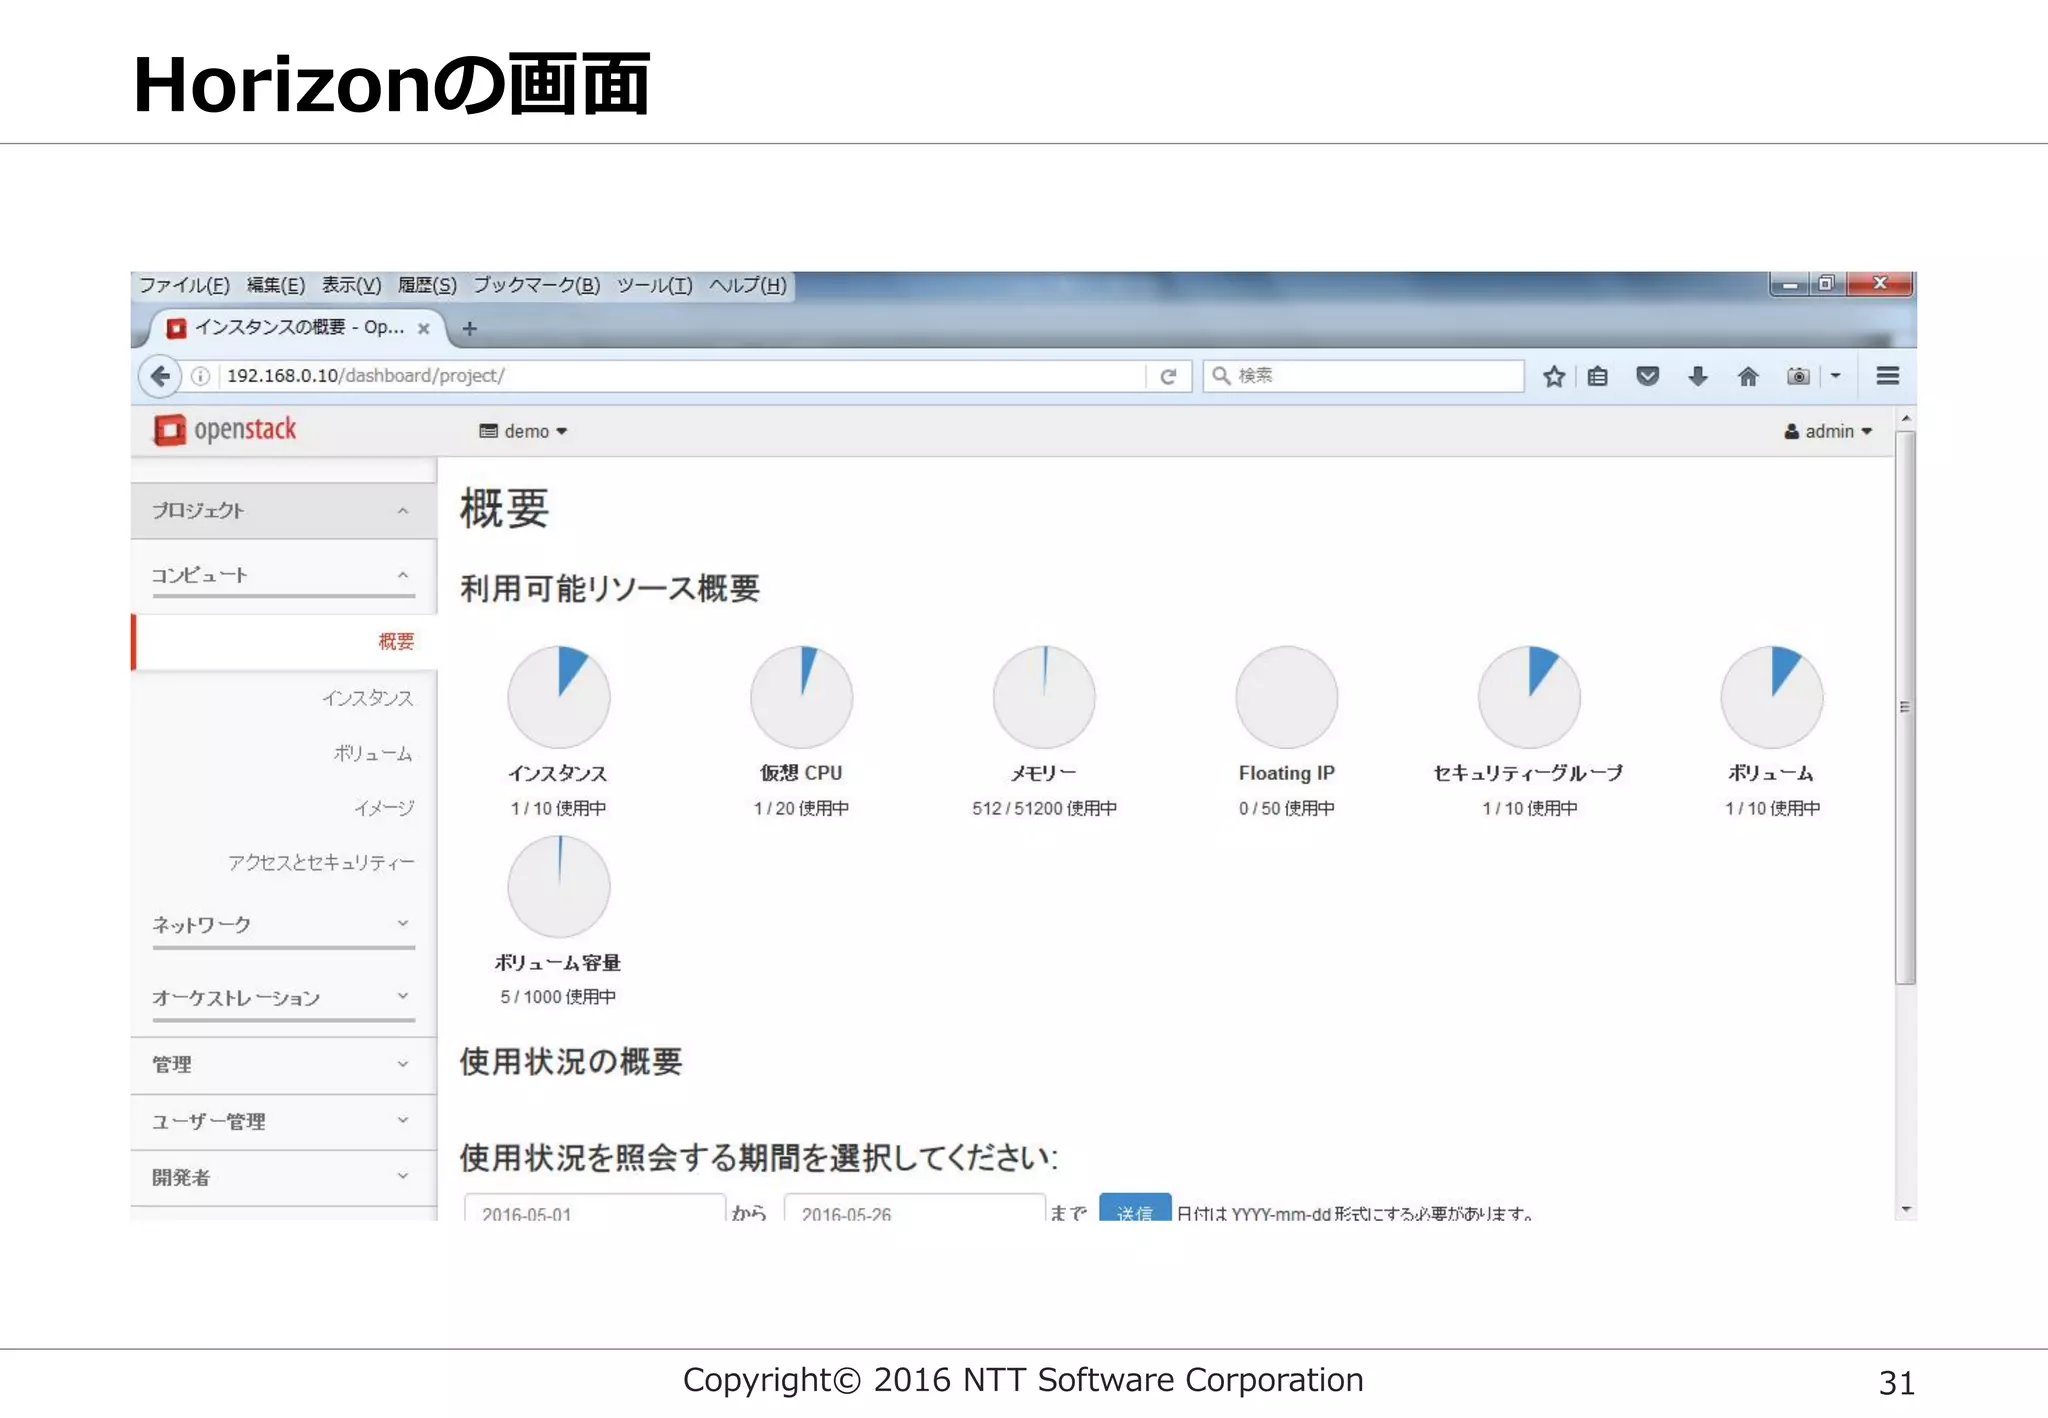Click the scrollbar down arrow

[x=1905, y=1210]
